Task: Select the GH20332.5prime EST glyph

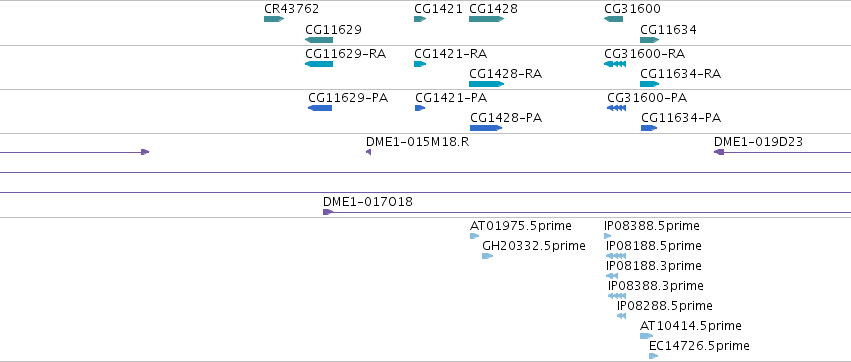Action: click(x=487, y=256)
